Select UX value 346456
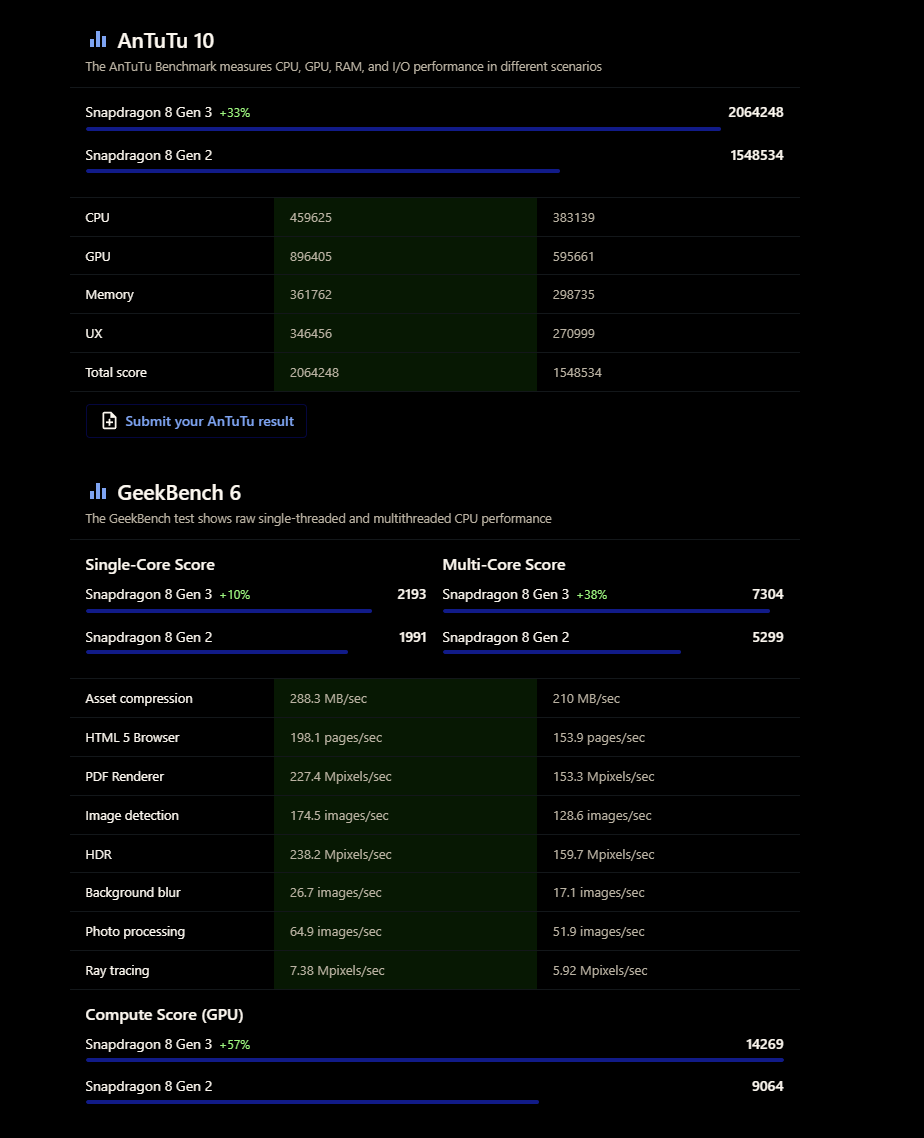The image size is (924, 1138). click(311, 333)
